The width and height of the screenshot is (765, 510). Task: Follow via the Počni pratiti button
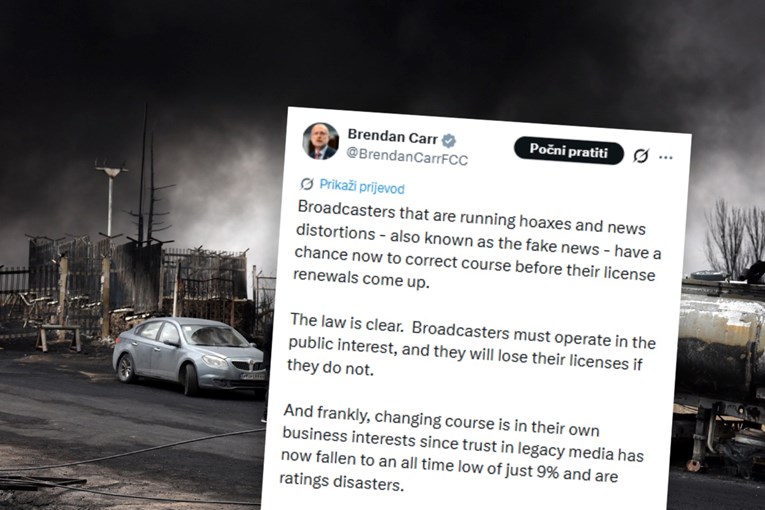click(x=569, y=151)
